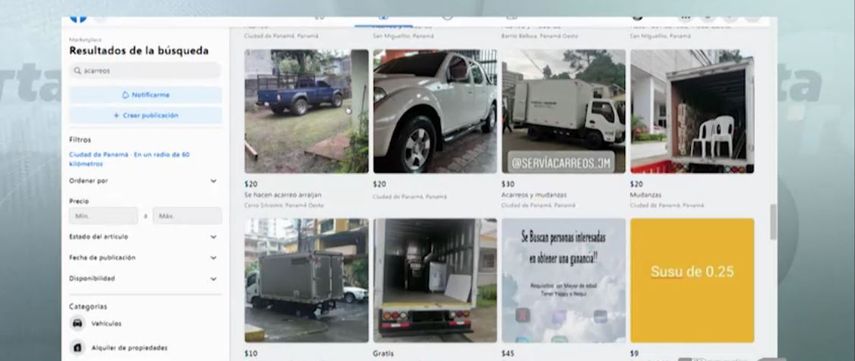Click the 'Acarreos y mudanzas' listing title
This screenshot has width=855, height=361.
(534, 195)
